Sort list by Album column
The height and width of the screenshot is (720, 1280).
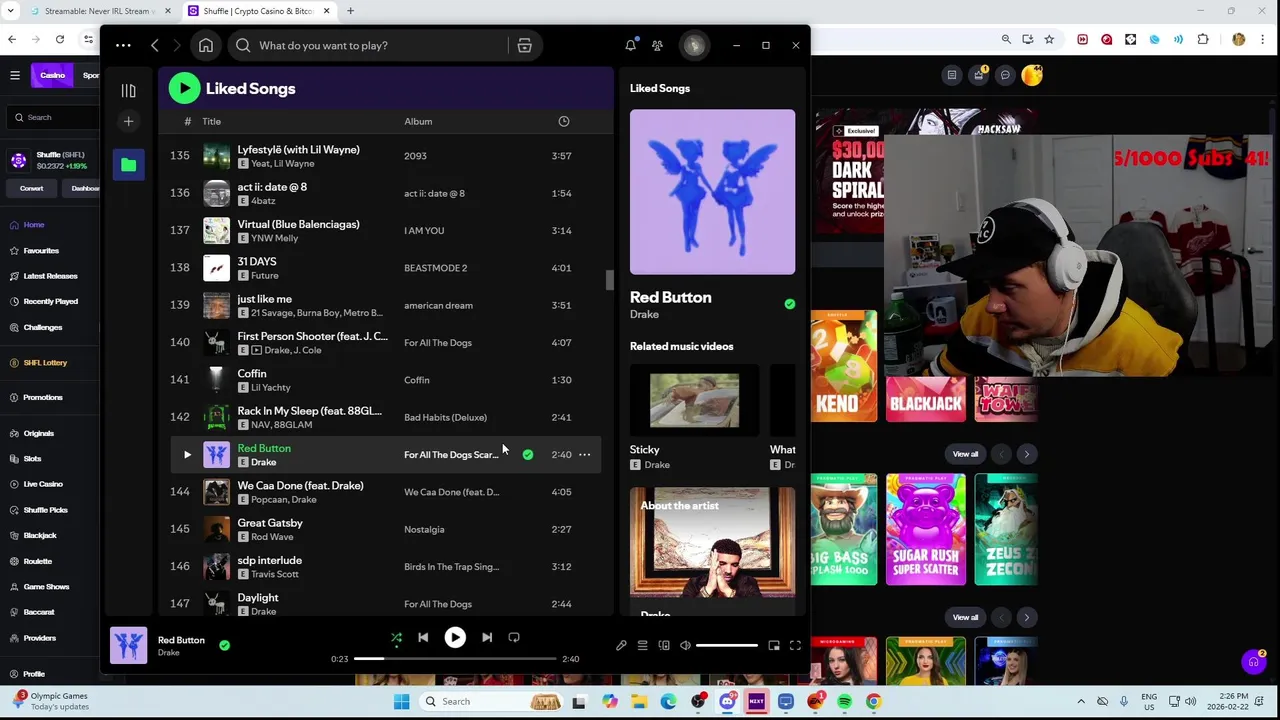(x=418, y=121)
